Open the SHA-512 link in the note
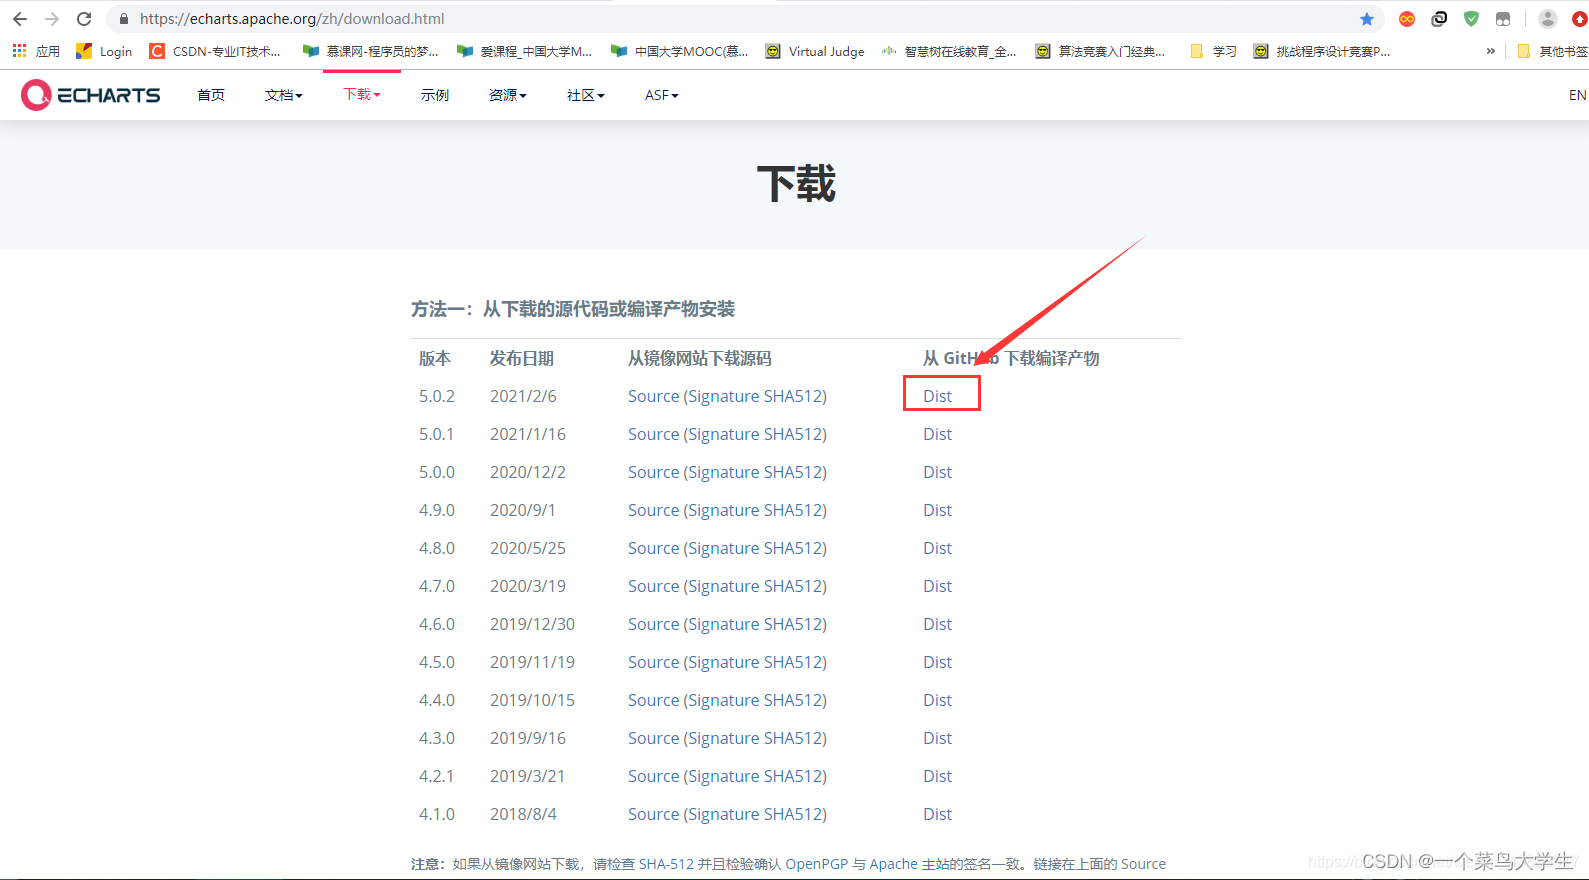 [666, 864]
